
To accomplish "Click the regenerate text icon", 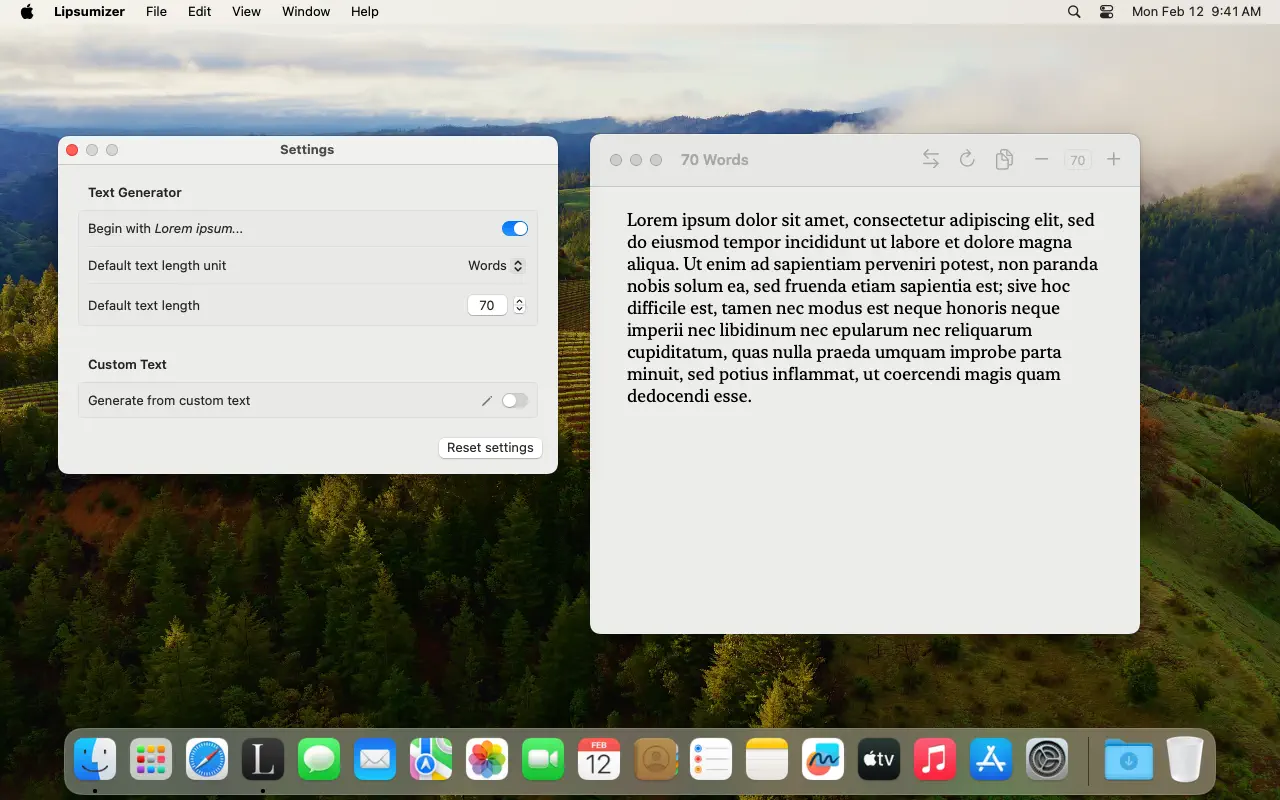I will (966, 159).
